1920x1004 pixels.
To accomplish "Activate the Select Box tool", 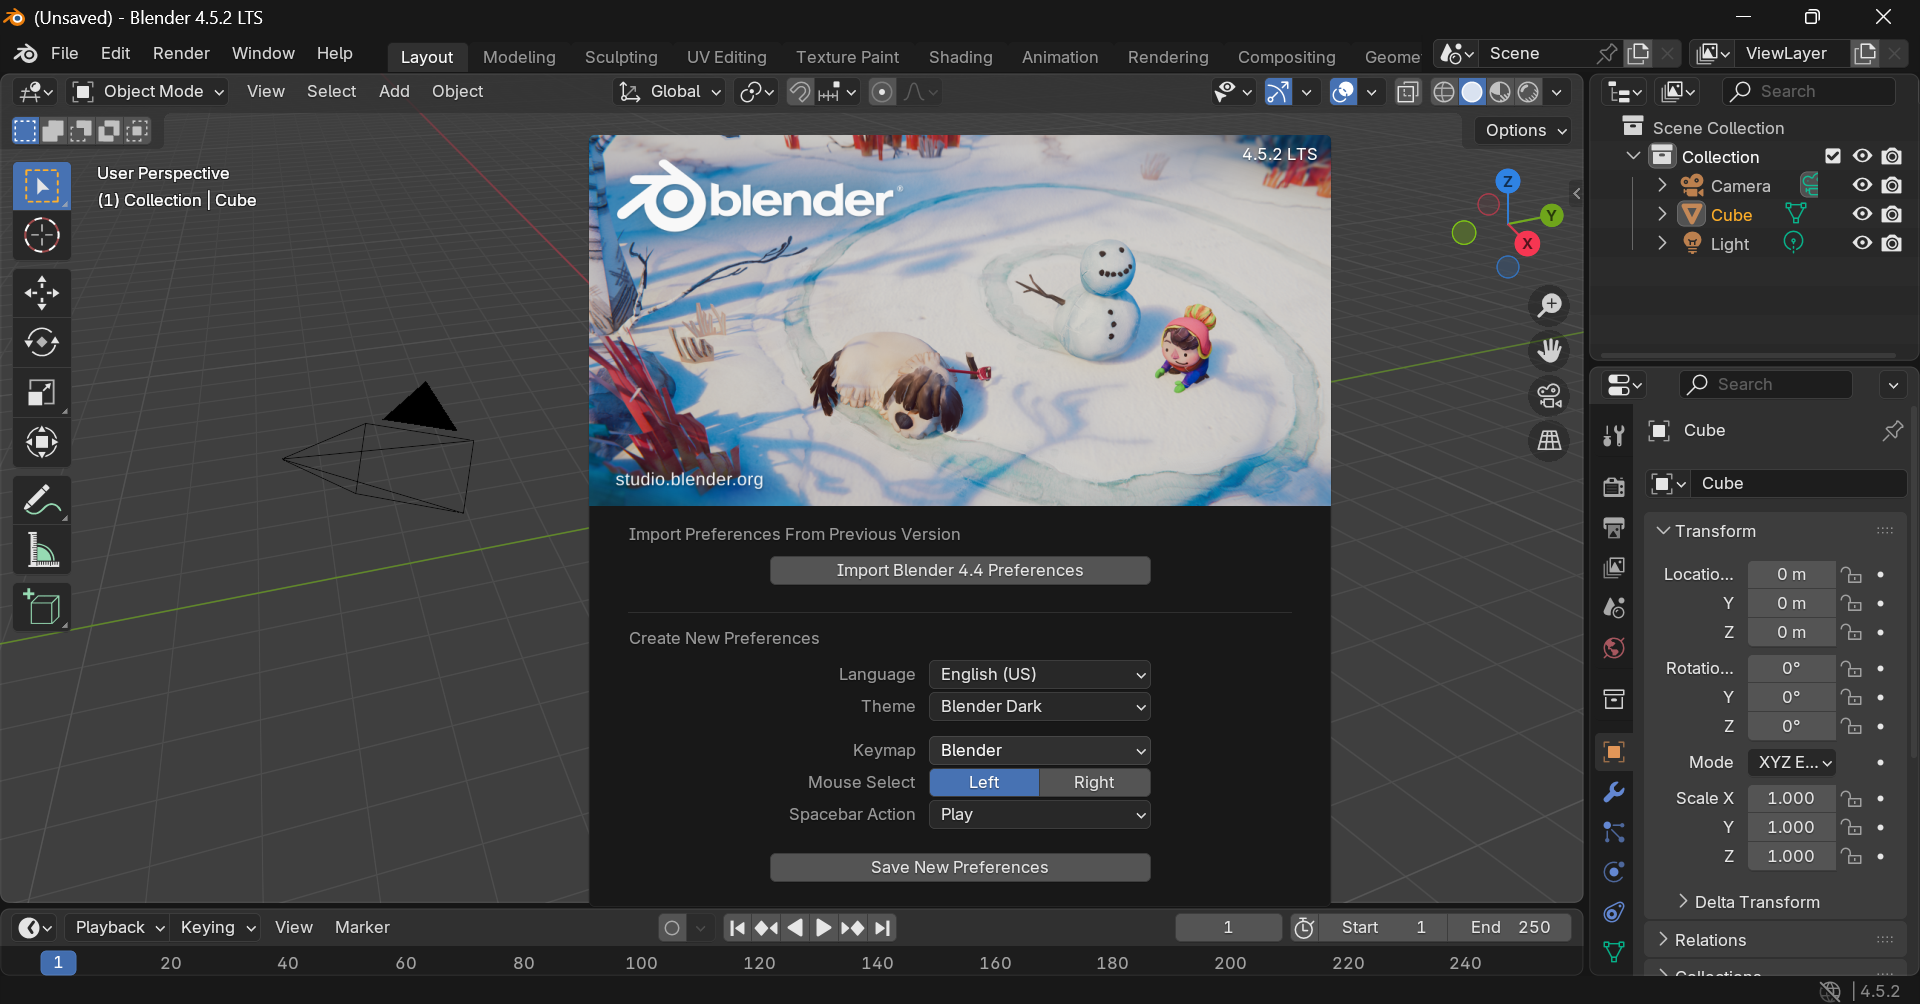I will pyautogui.click(x=41, y=186).
